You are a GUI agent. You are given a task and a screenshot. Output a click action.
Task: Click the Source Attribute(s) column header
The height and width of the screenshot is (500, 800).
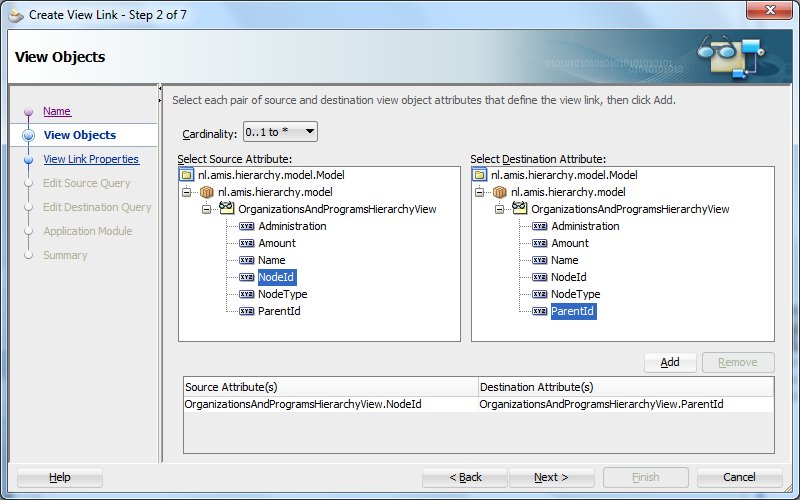pyautogui.click(x=331, y=387)
